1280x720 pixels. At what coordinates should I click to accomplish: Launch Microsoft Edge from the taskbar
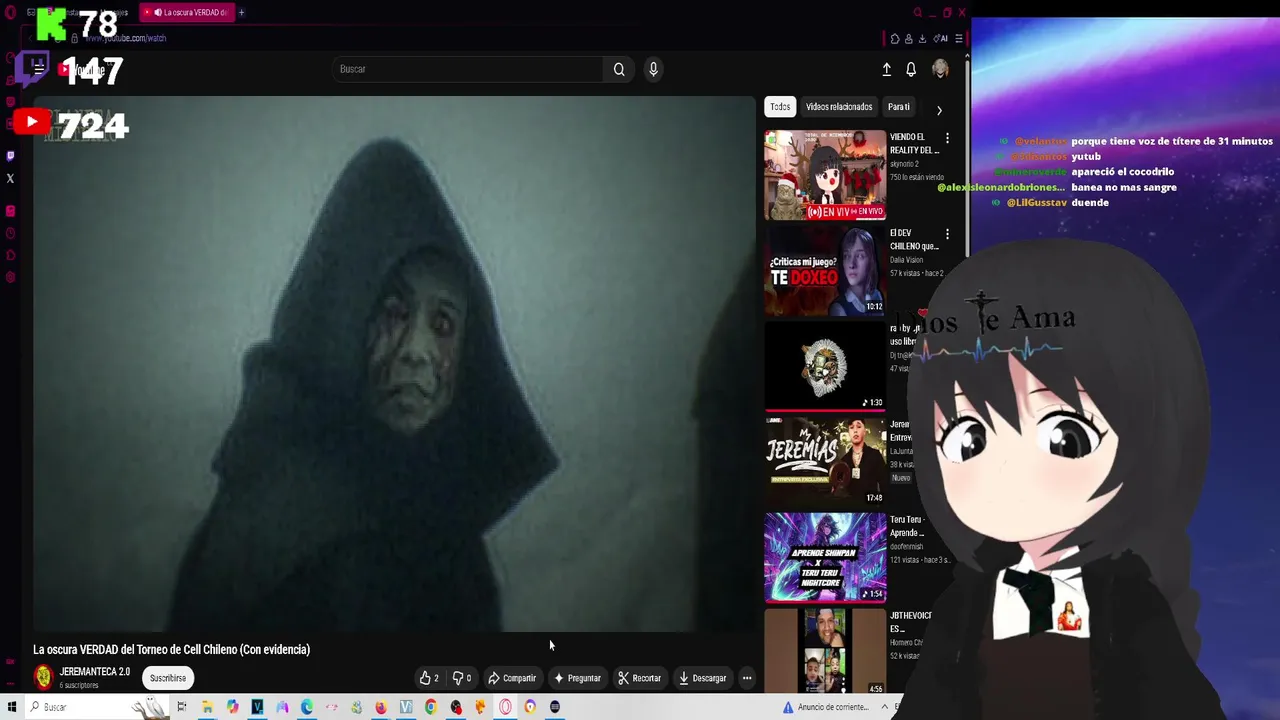click(x=307, y=707)
